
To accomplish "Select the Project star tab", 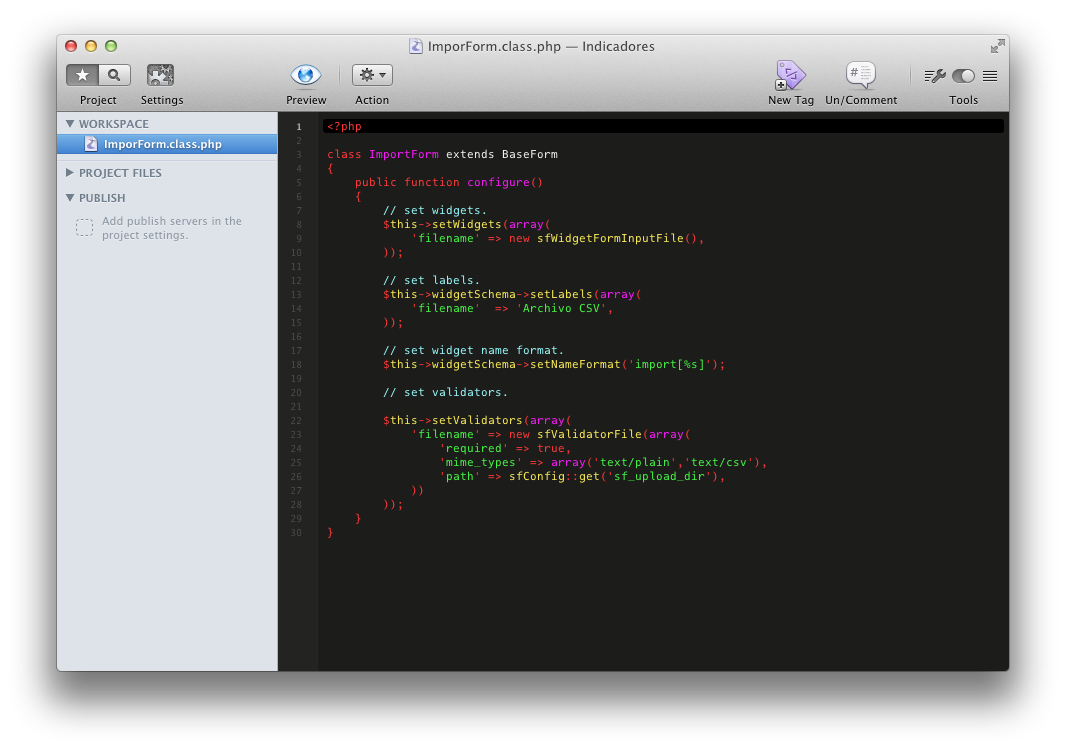I will (82, 75).
